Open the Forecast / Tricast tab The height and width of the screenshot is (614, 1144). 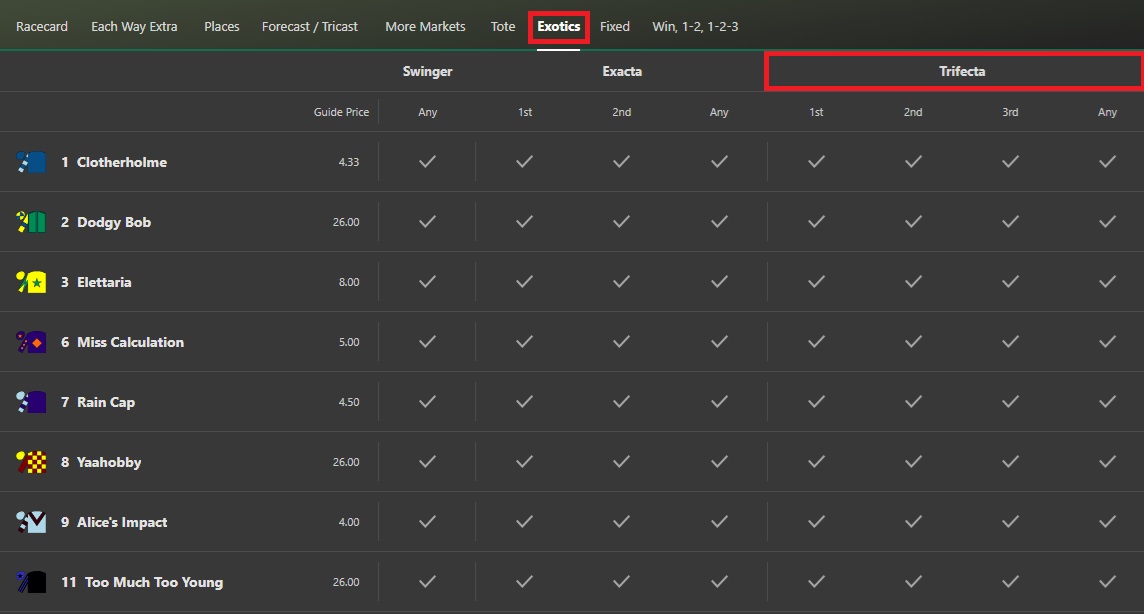(x=310, y=26)
